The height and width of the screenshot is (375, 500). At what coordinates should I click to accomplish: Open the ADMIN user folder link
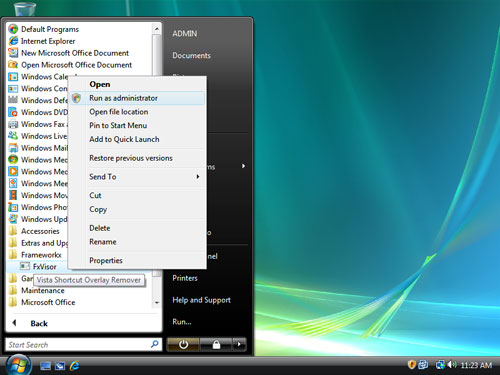(185, 34)
